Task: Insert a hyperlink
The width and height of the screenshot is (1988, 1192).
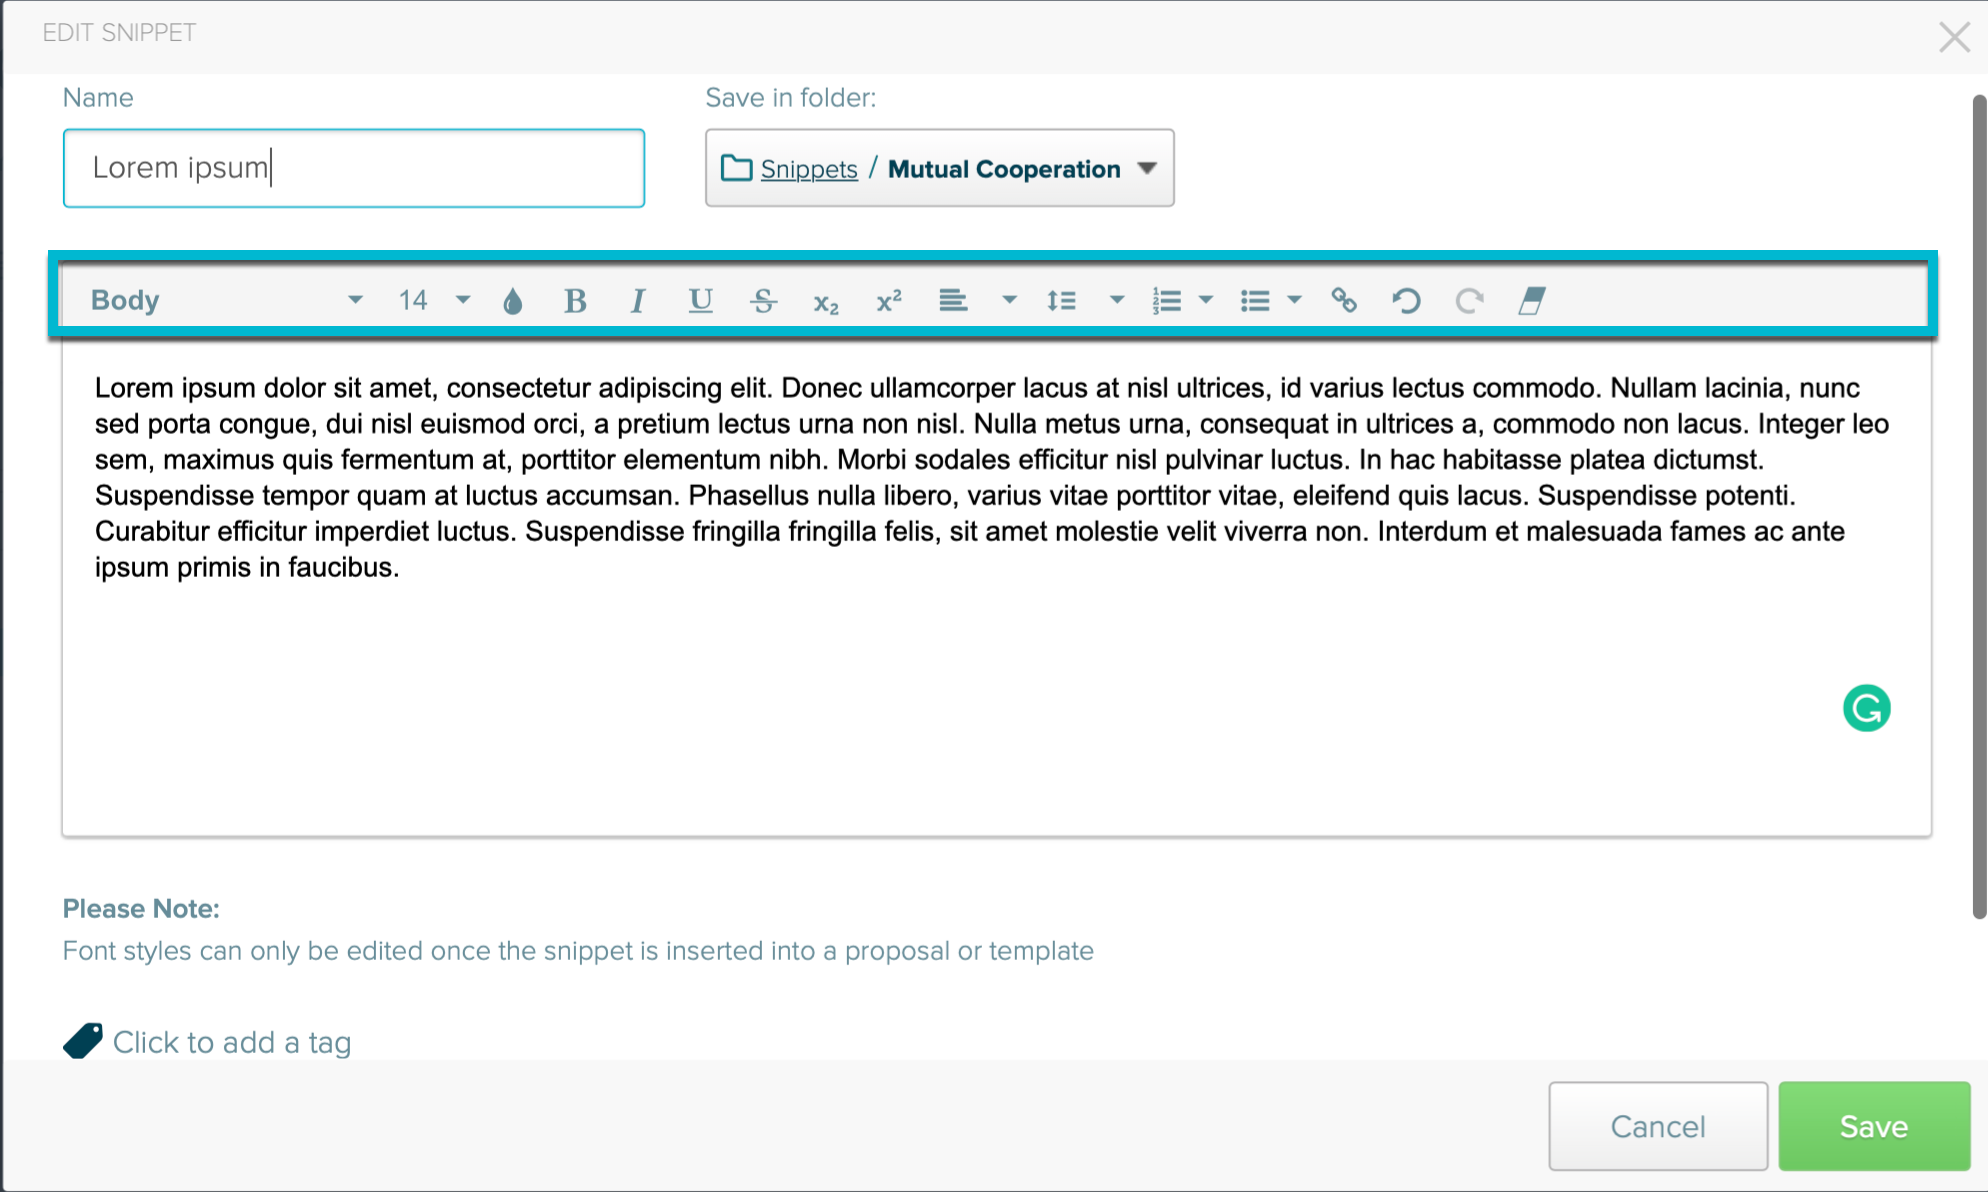Action: (x=1344, y=300)
